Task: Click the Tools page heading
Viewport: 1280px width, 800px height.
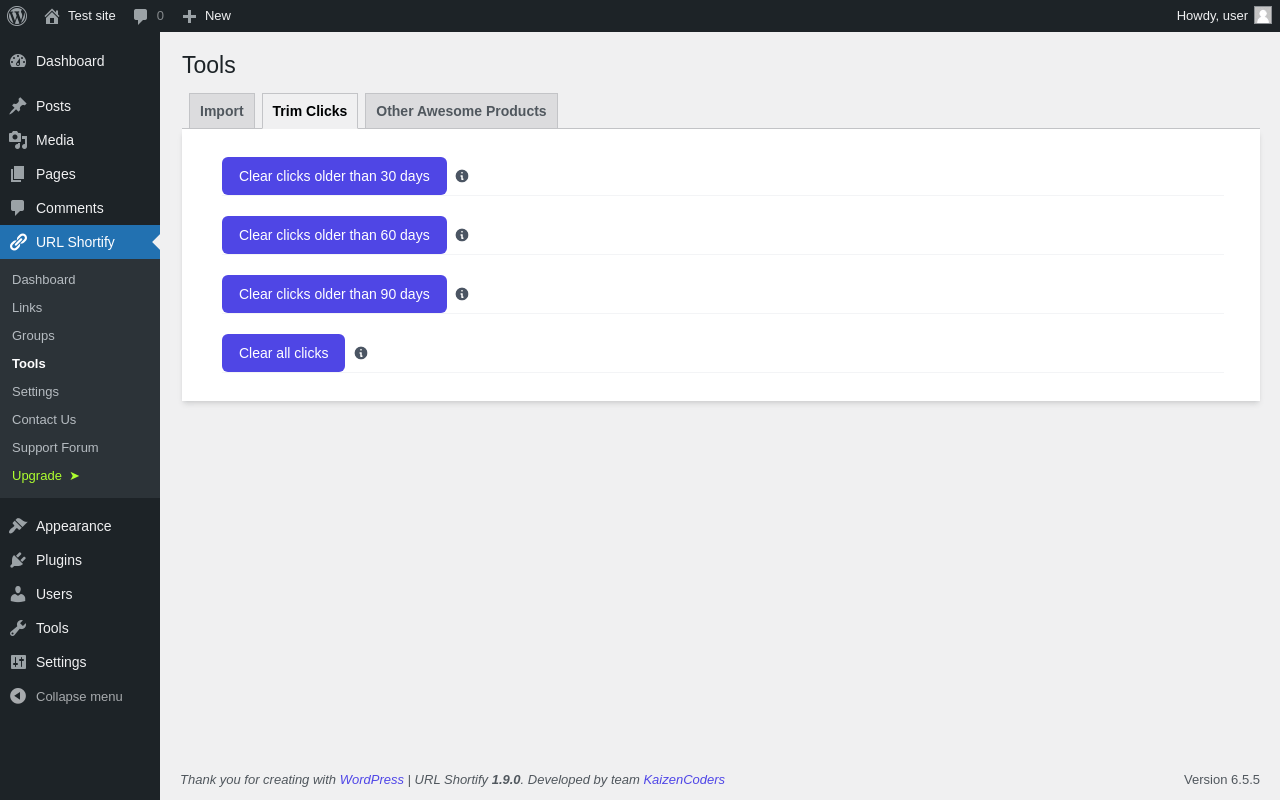Action: [x=209, y=65]
